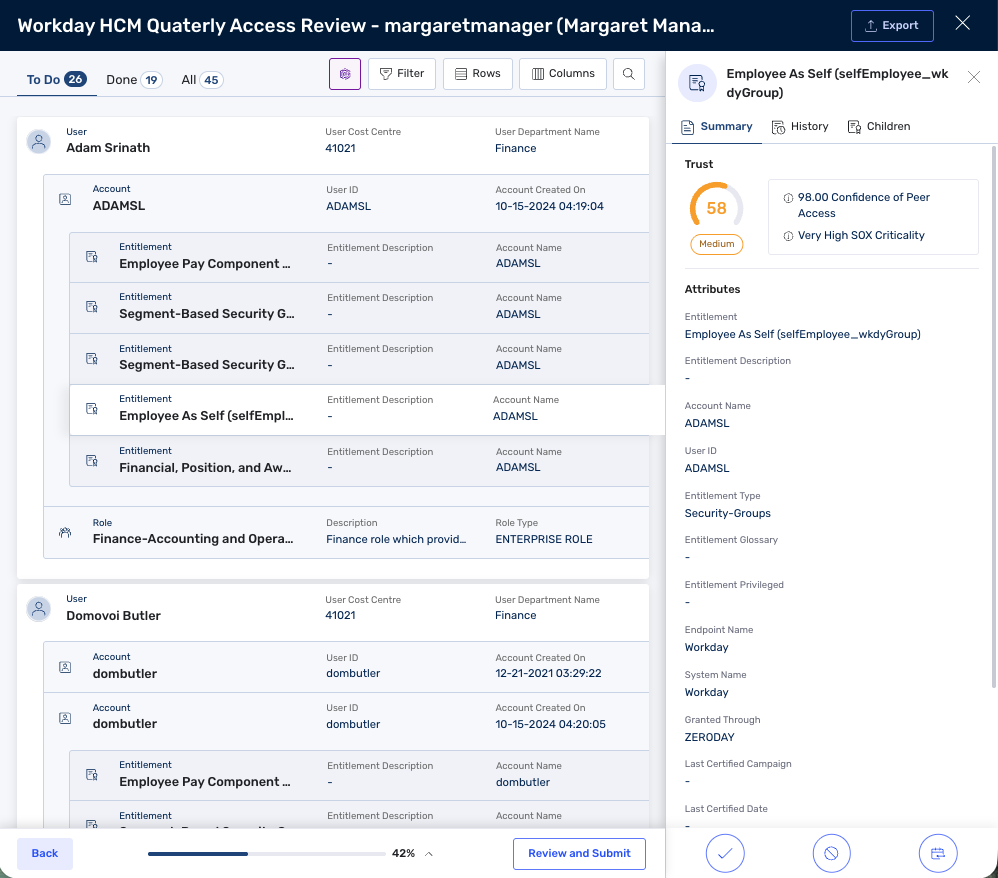Viewport: 998px width, 878px height.
Task: Open the History tab
Action: tap(800, 127)
